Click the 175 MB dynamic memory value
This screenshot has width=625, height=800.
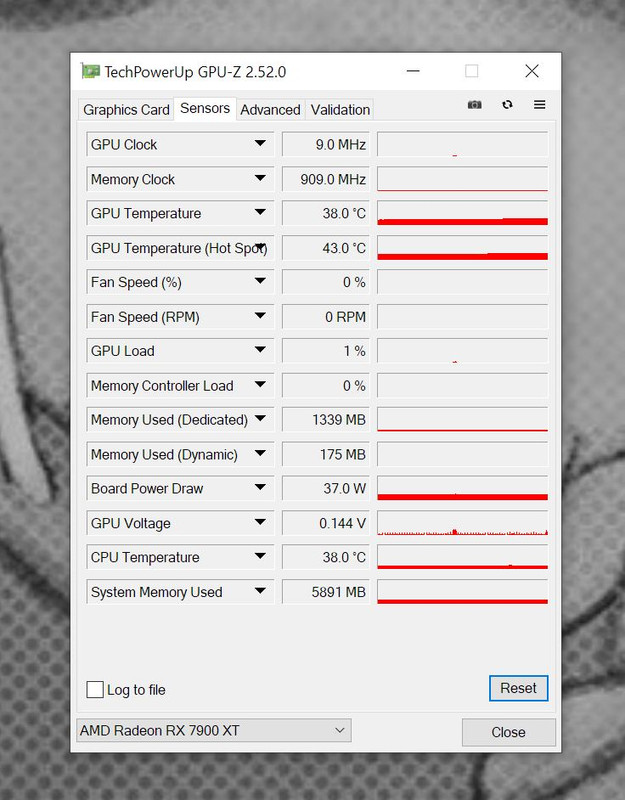[x=326, y=455]
